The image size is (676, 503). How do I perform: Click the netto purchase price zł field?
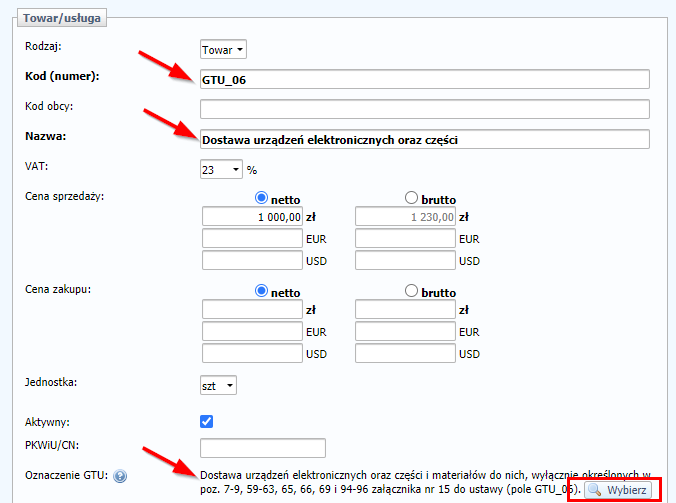click(x=250, y=310)
